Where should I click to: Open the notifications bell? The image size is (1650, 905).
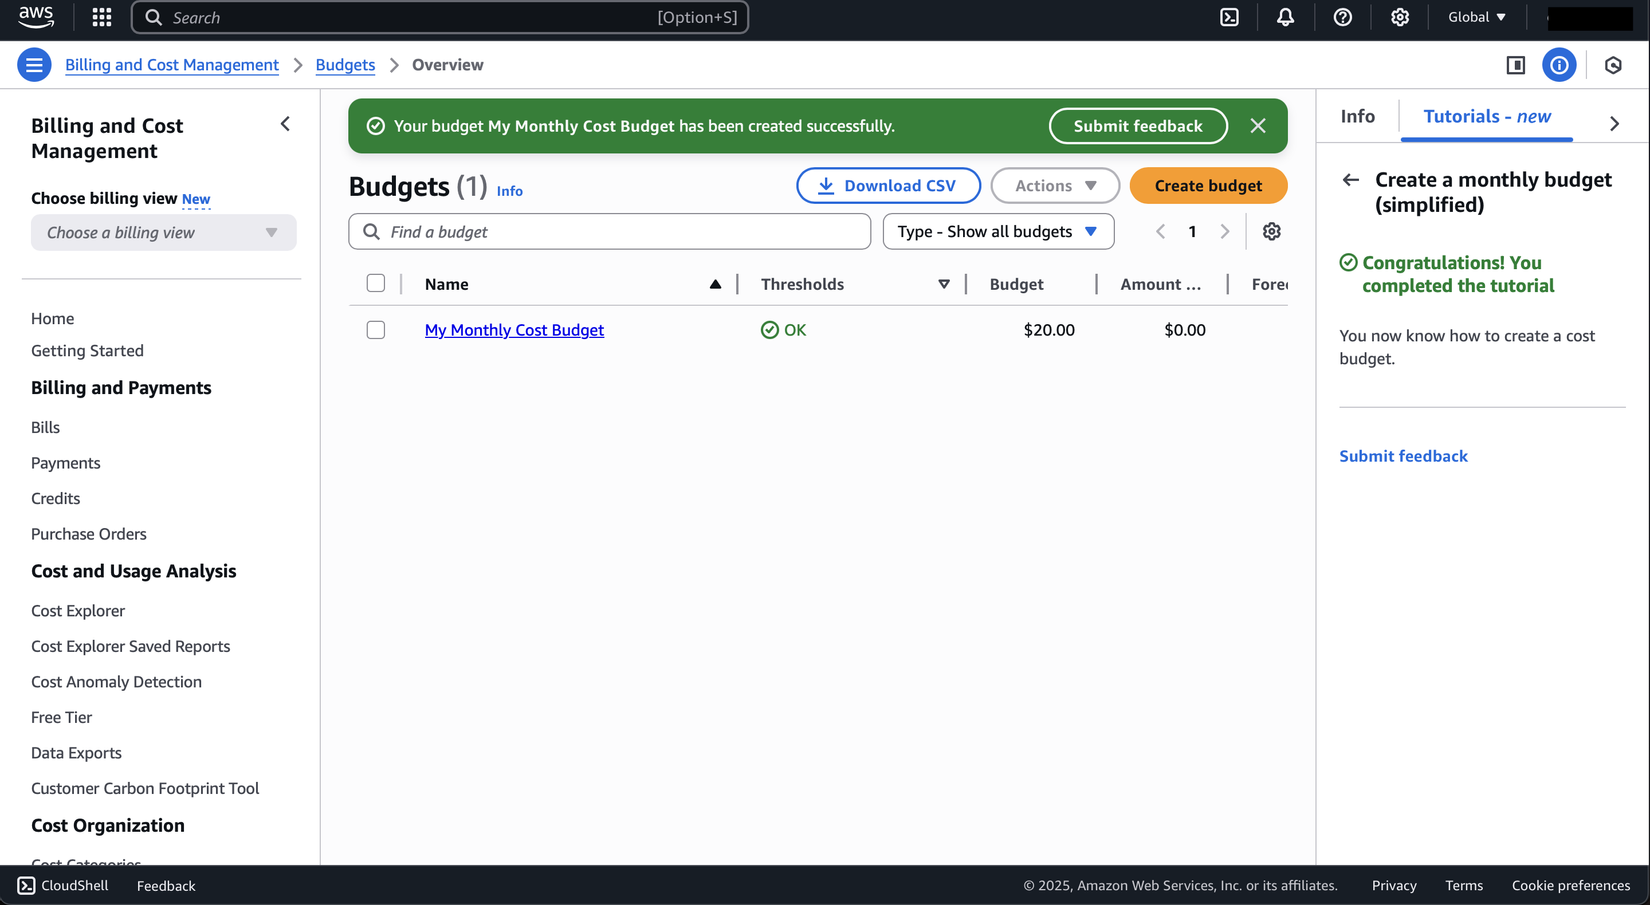1285,17
